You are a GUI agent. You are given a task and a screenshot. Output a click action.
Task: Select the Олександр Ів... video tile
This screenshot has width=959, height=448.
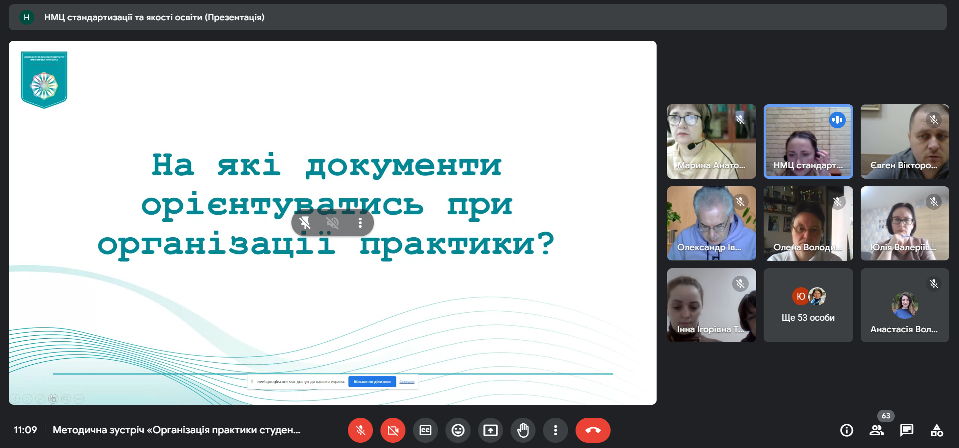711,223
